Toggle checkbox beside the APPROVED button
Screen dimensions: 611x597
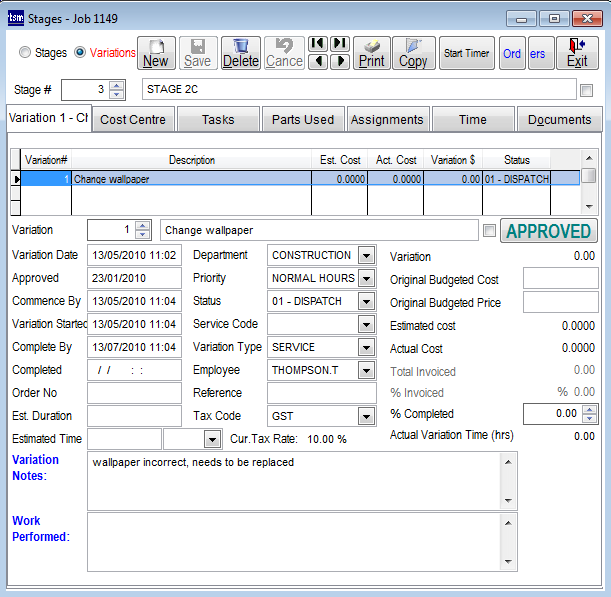(x=489, y=231)
